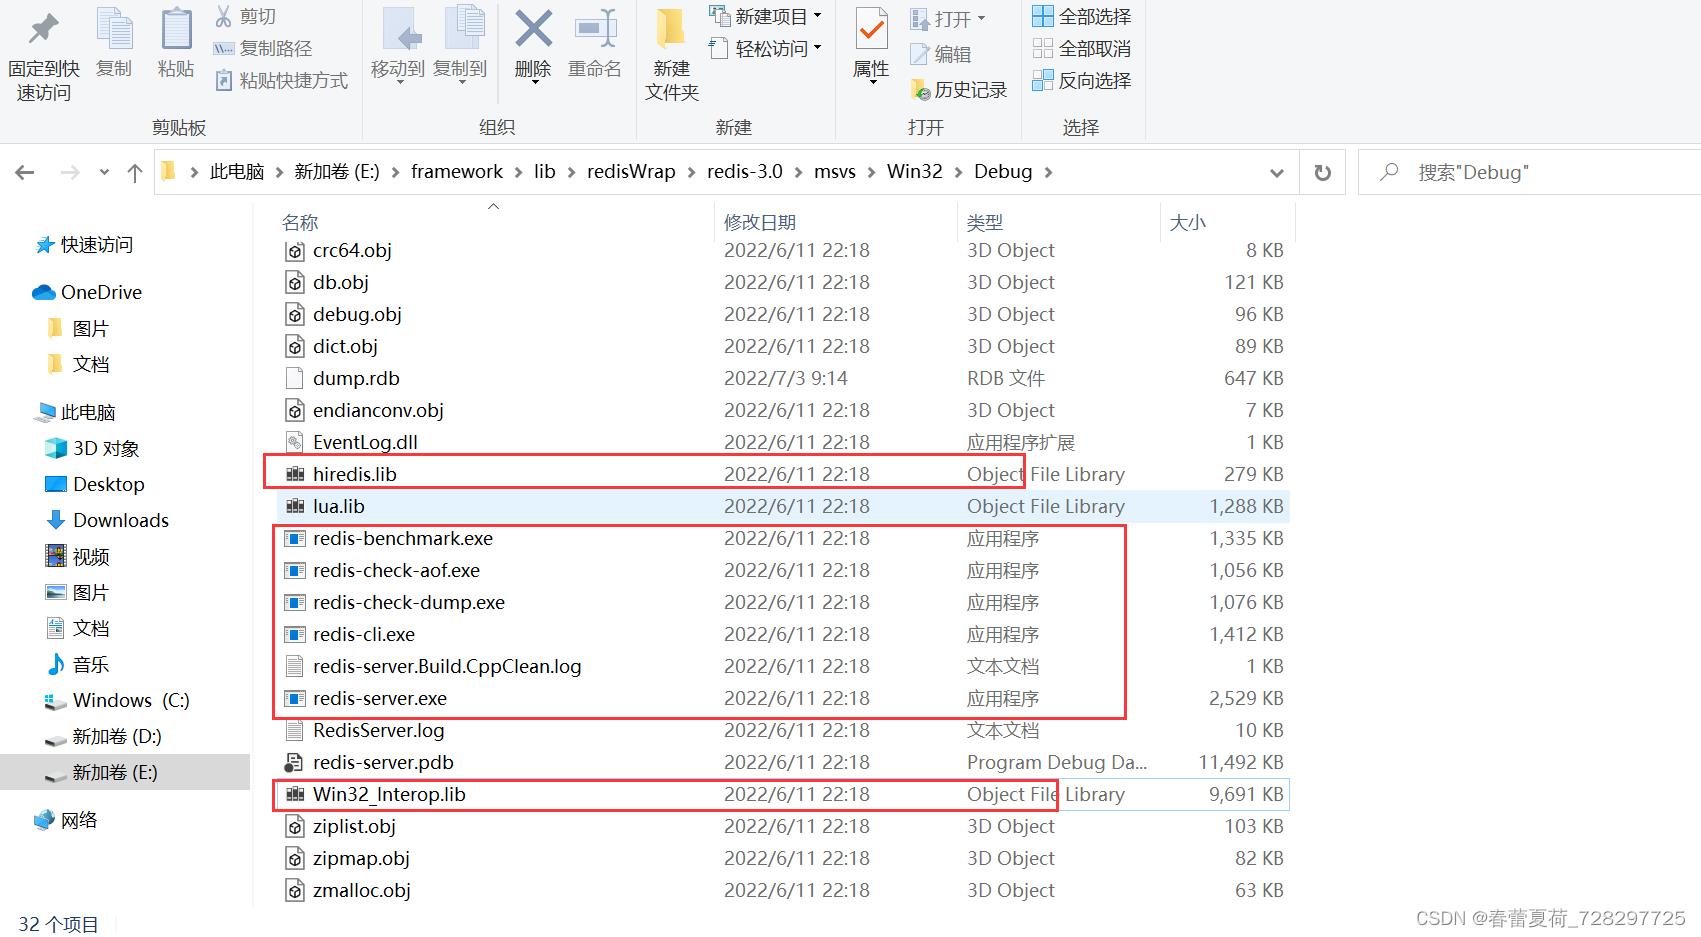Click the refresh button beside address bar
Image resolution: width=1701 pixels, height=937 pixels.
coord(1322,172)
